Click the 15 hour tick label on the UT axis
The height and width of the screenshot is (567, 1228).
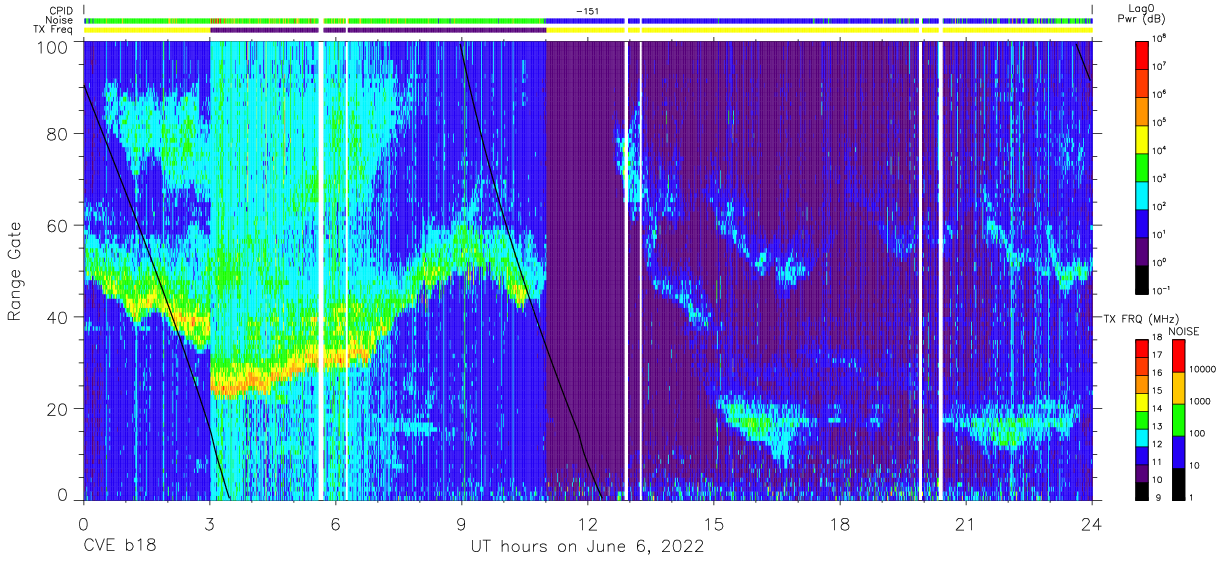coord(714,523)
